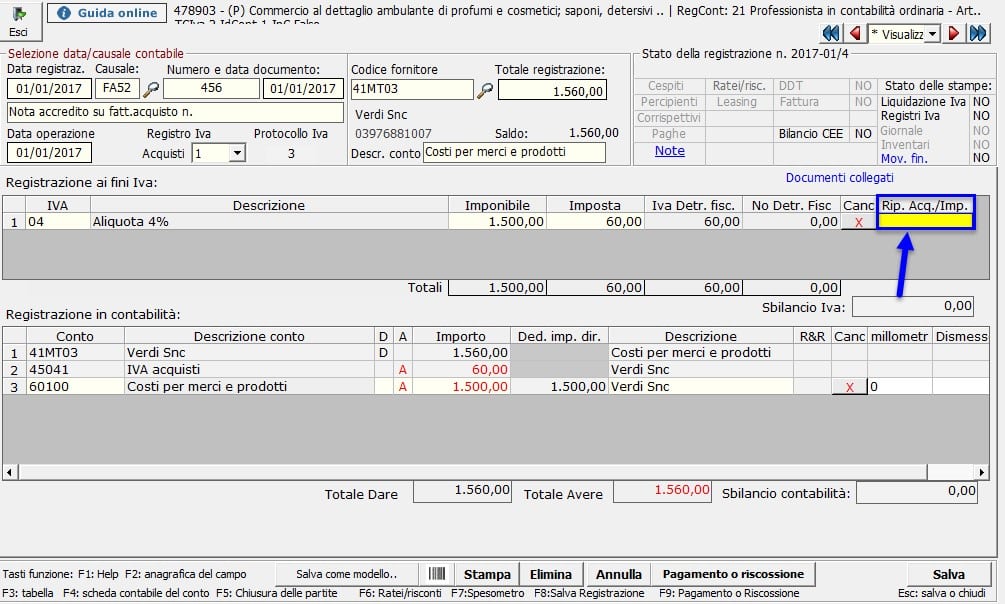Click the Esci exit icon
This screenshot has height=604, width=1005.
pos(19,21)
